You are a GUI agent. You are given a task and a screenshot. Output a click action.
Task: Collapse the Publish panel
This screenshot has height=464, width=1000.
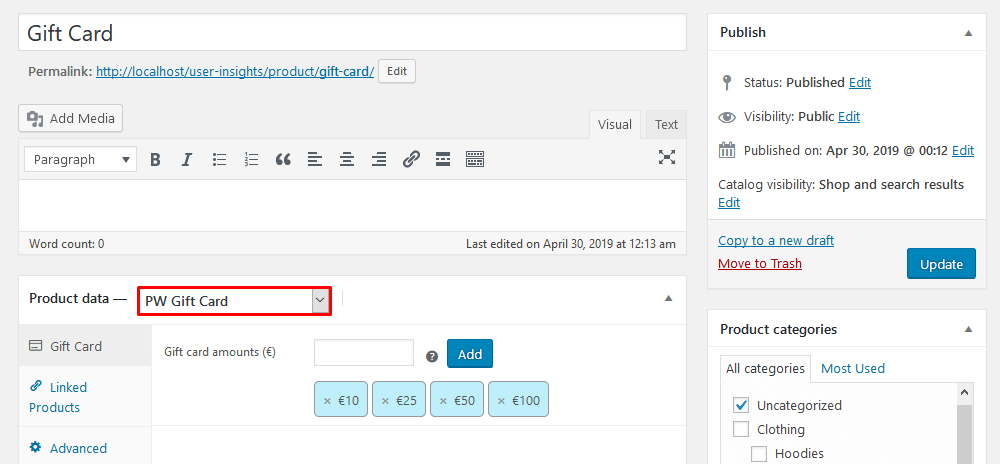(968, 33)
